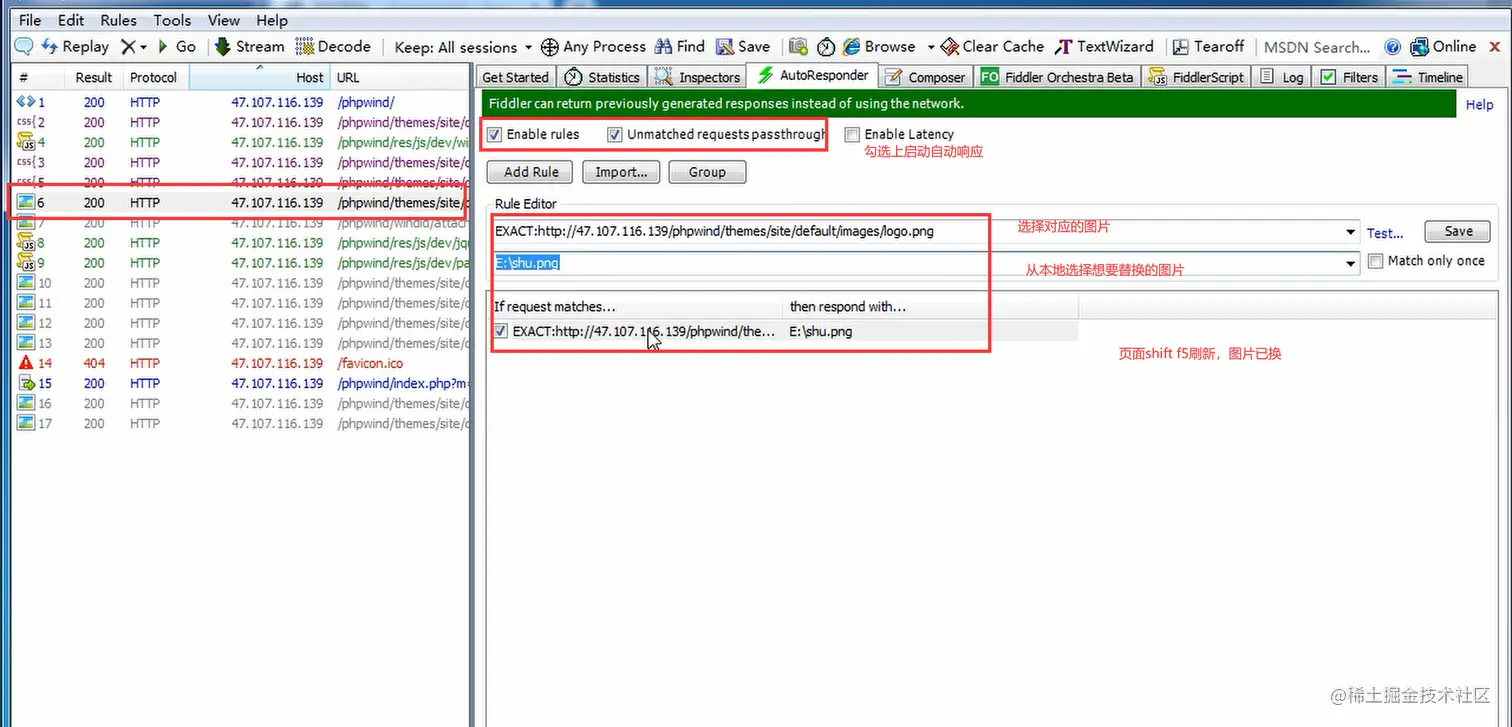Click the timer clock icon in toolbar
1512x727 pixels.
826,47
